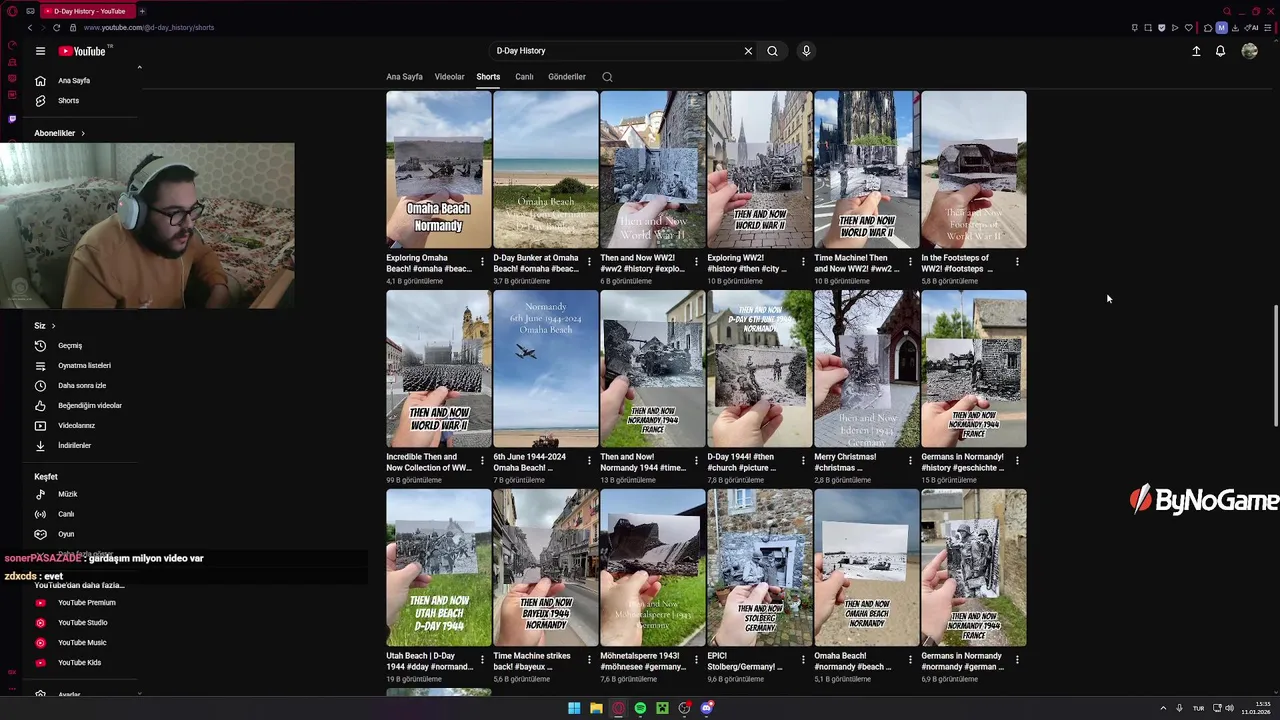Open Opera AI assistant icon
The width and height of the screenshot is (1280, 720).
pos(1250,28)
